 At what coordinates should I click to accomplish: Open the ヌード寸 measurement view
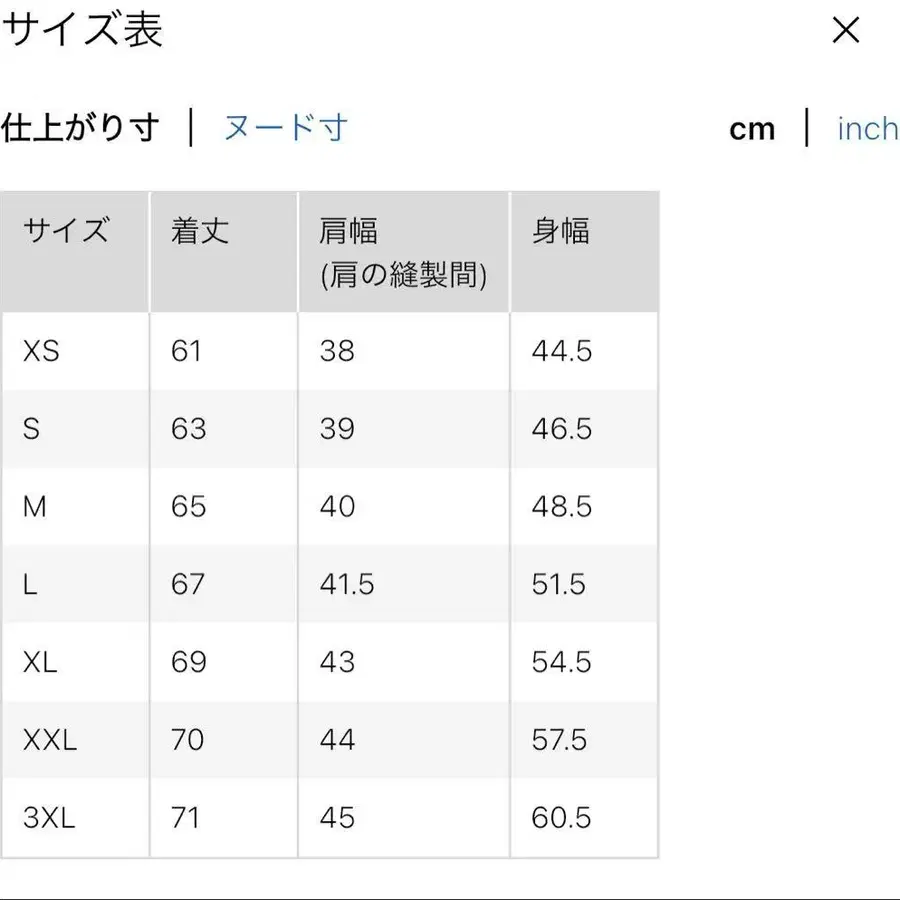coord(283,128)
